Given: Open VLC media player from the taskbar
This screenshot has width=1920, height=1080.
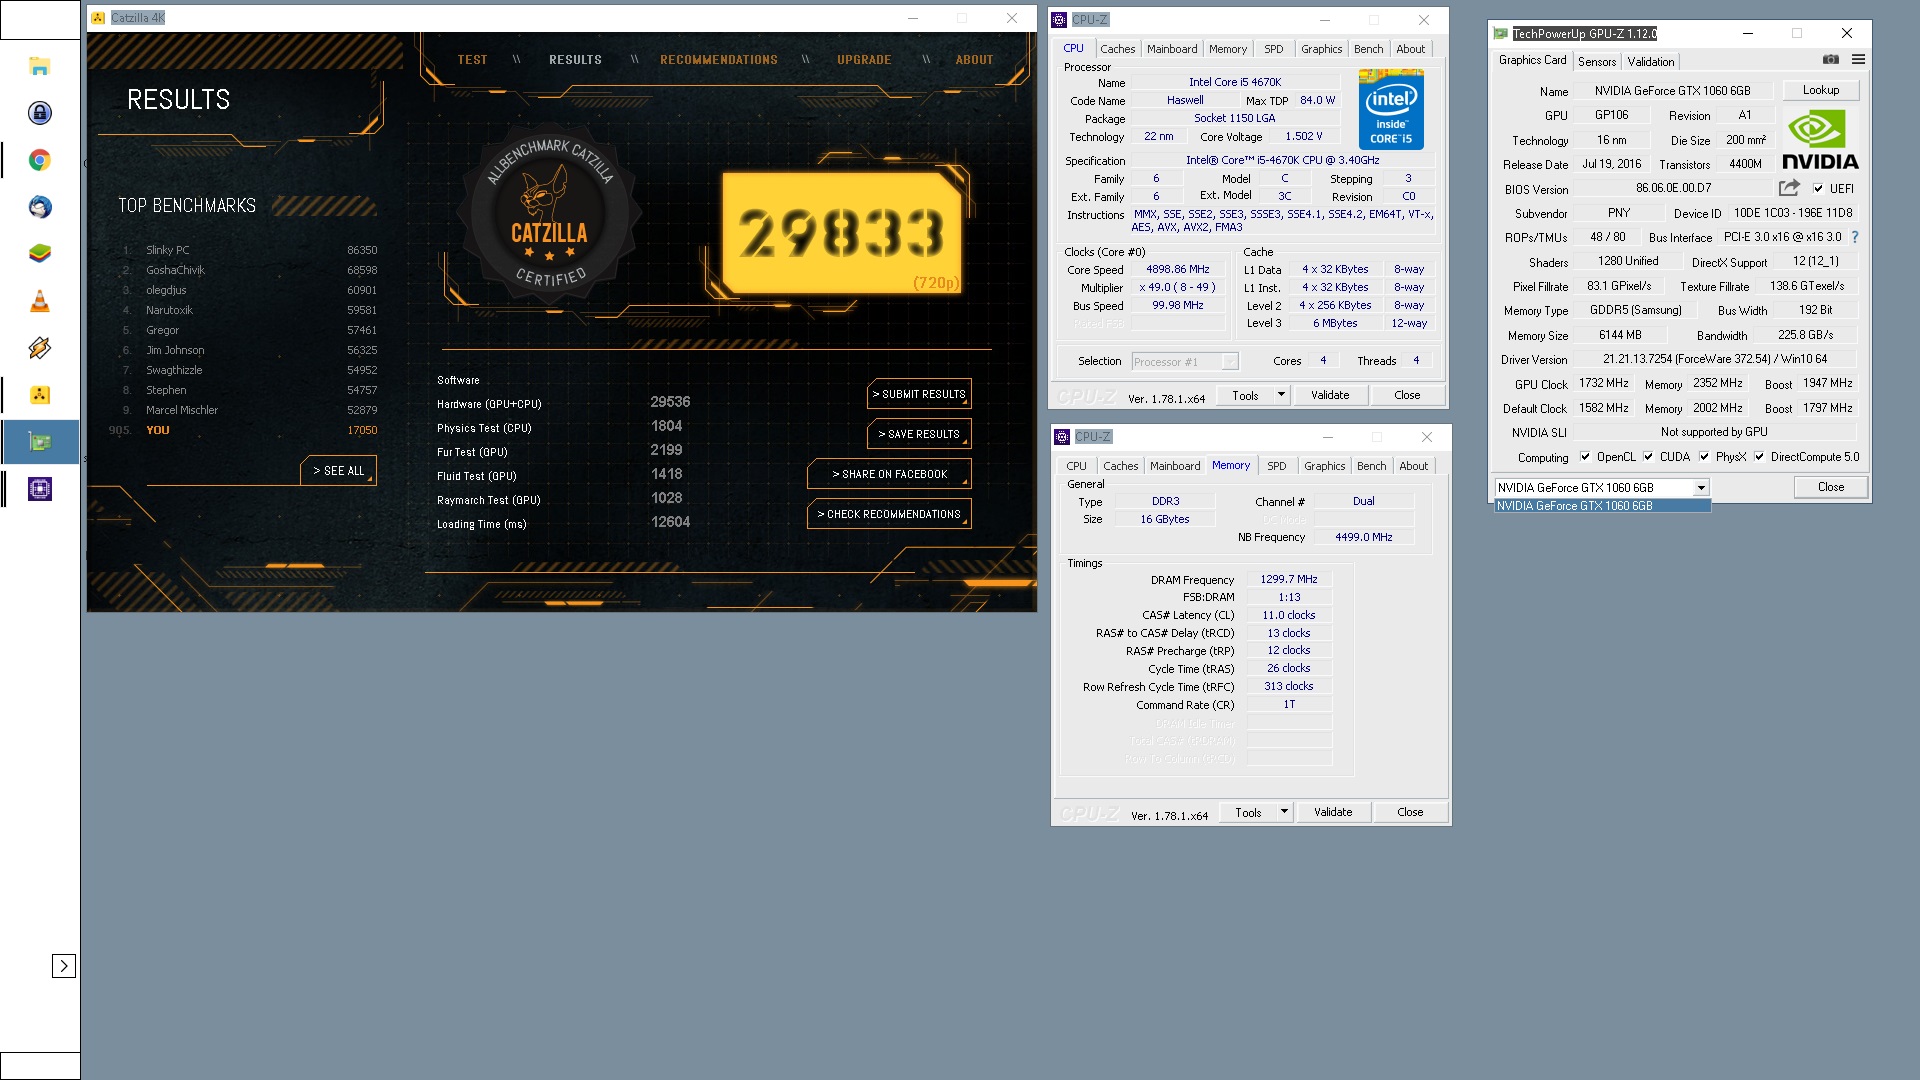Looking at the screenshot, I should (40, 301).
